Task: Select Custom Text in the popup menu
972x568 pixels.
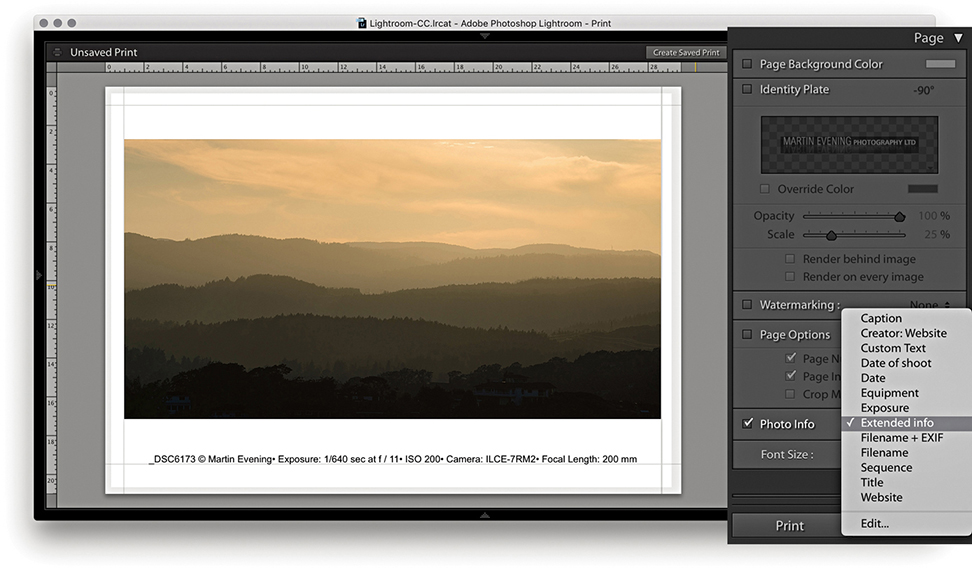Action: click(893, 348)
